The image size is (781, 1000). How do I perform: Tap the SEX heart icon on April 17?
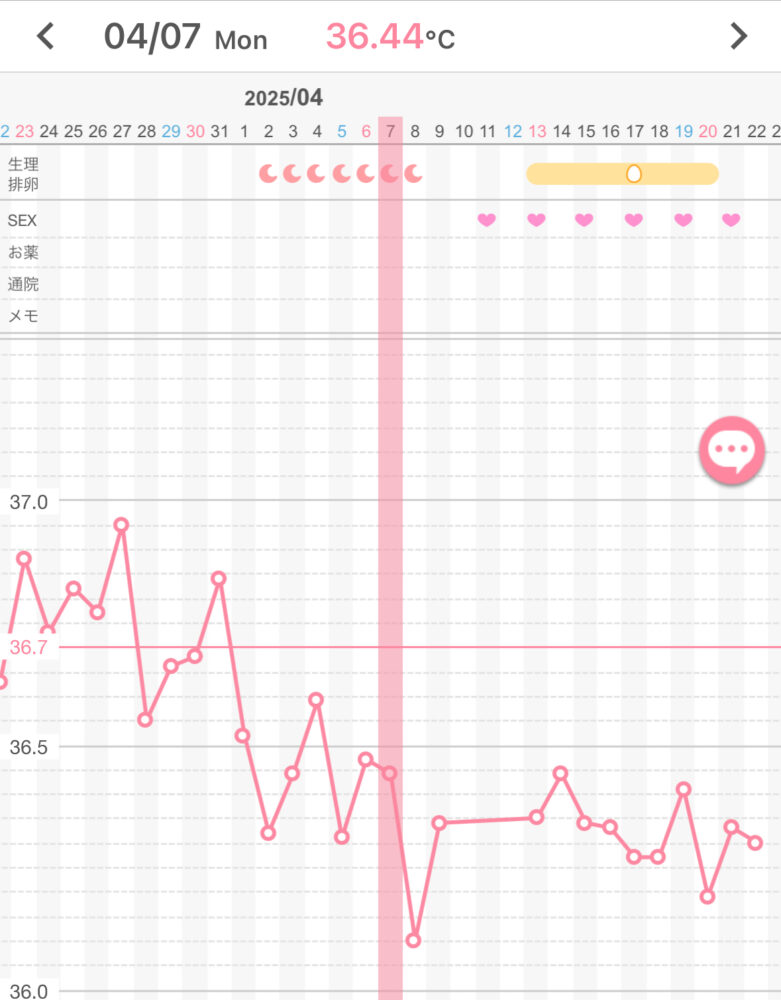pyautogui.click(x=633, y=219)
